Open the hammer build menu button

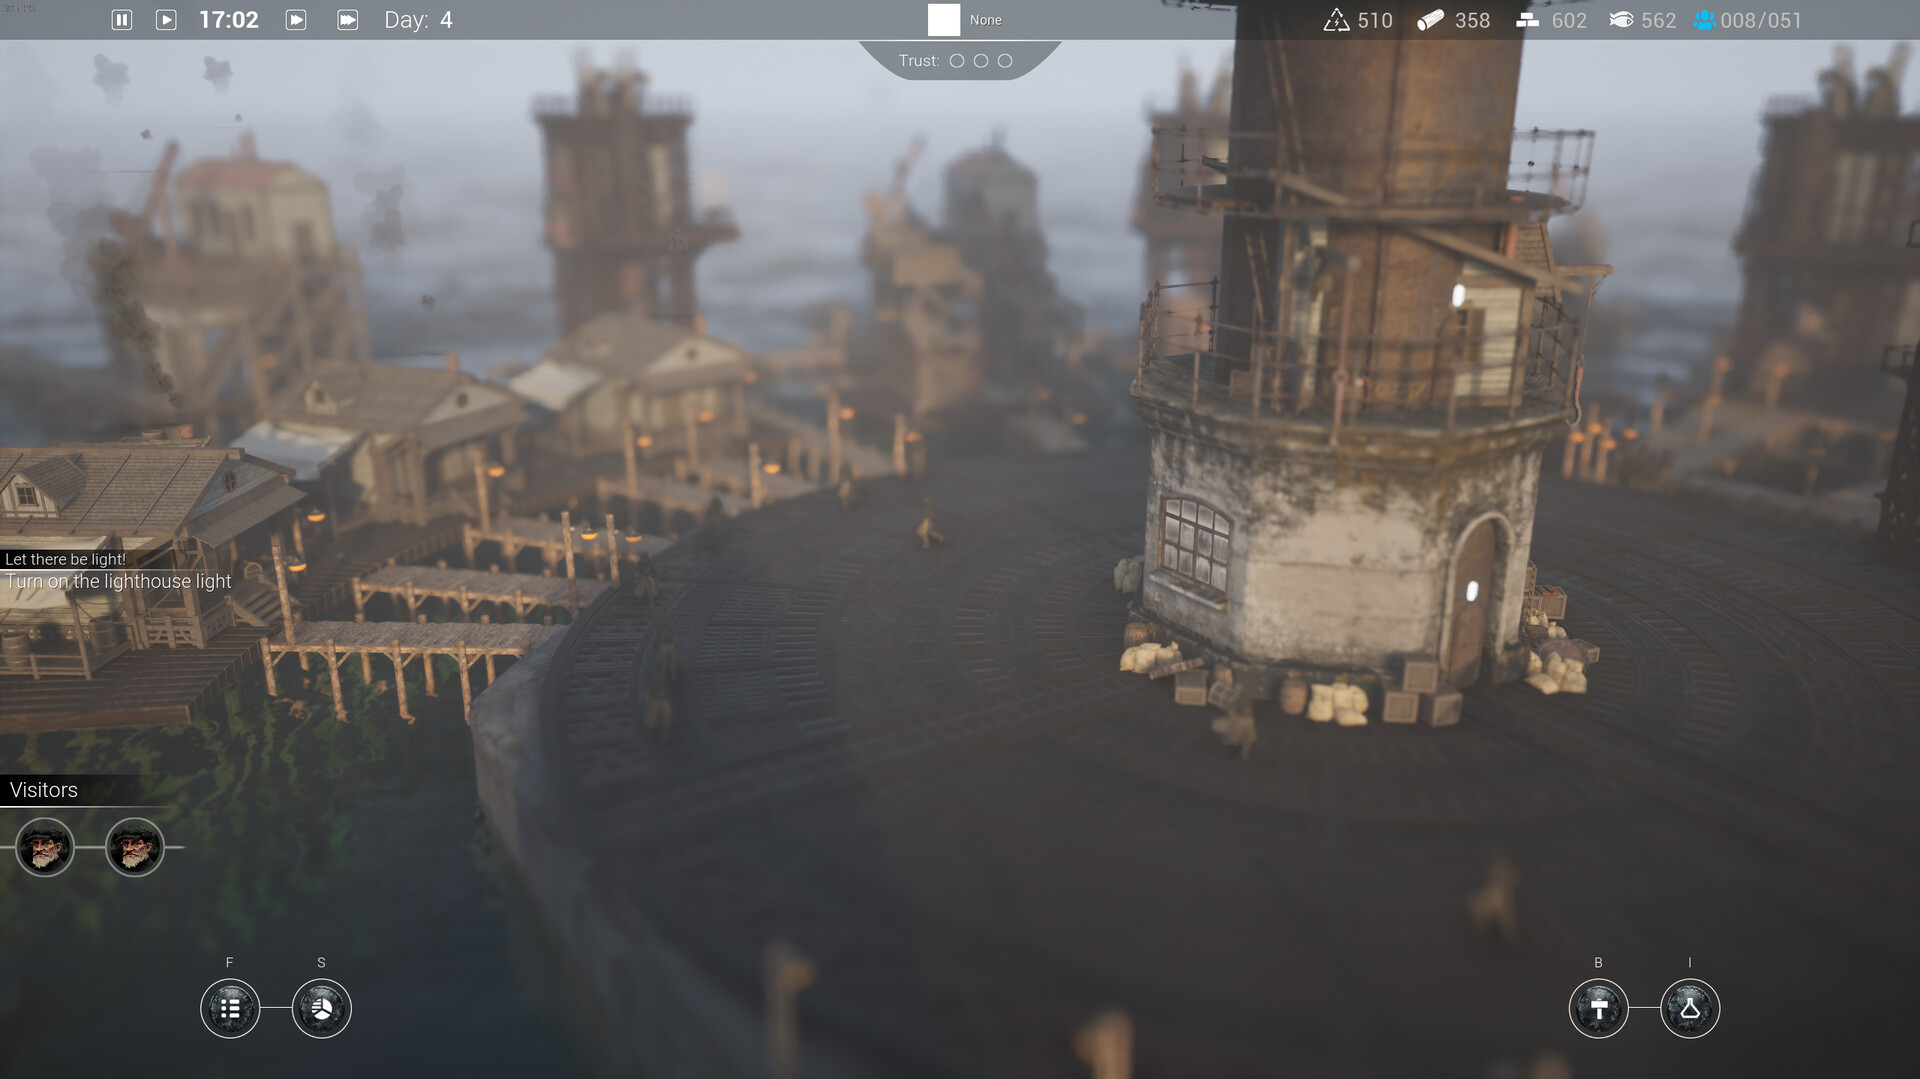[x=1598, y=1008]
